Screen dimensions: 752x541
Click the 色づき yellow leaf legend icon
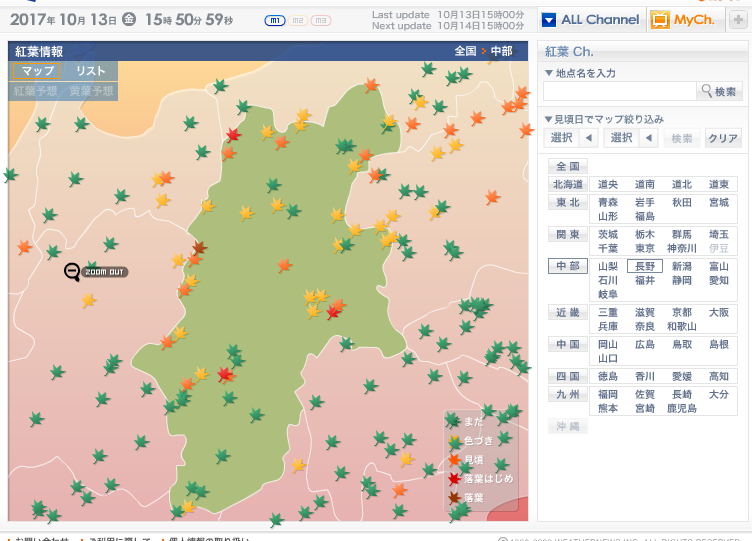(454, 441)
